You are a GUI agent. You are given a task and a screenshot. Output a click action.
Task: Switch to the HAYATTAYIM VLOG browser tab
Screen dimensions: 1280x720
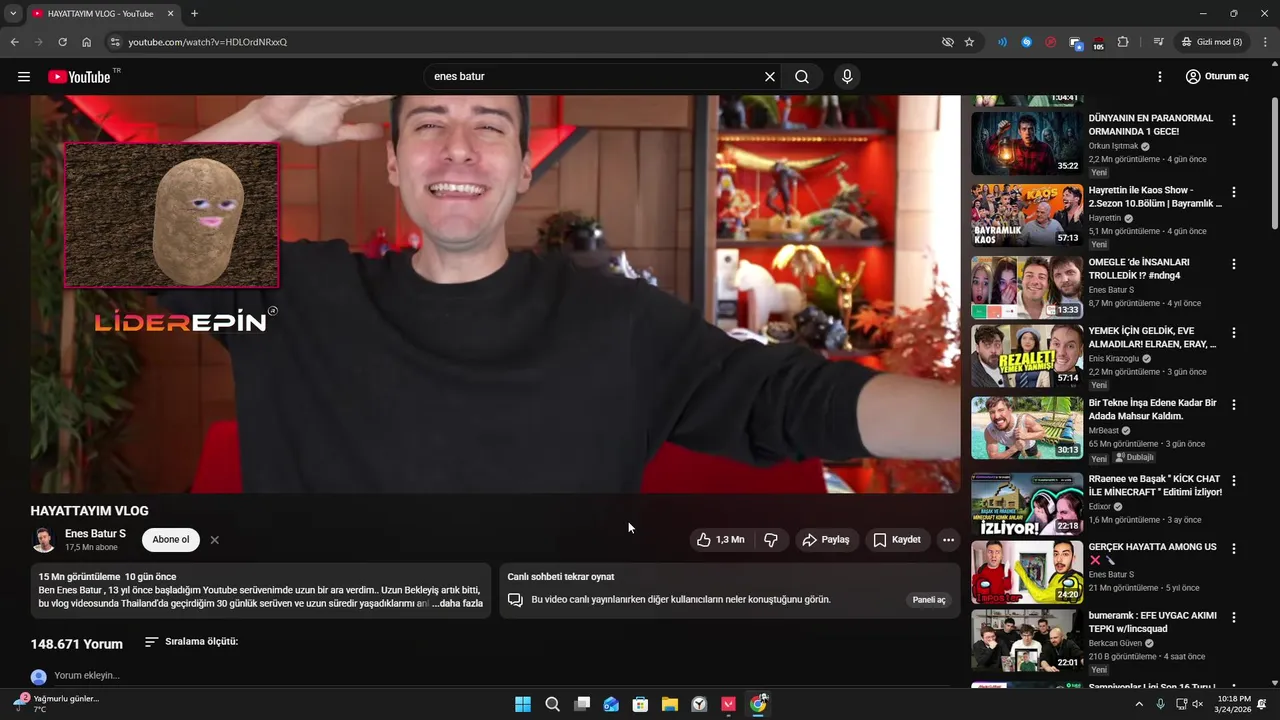point(100,14)
